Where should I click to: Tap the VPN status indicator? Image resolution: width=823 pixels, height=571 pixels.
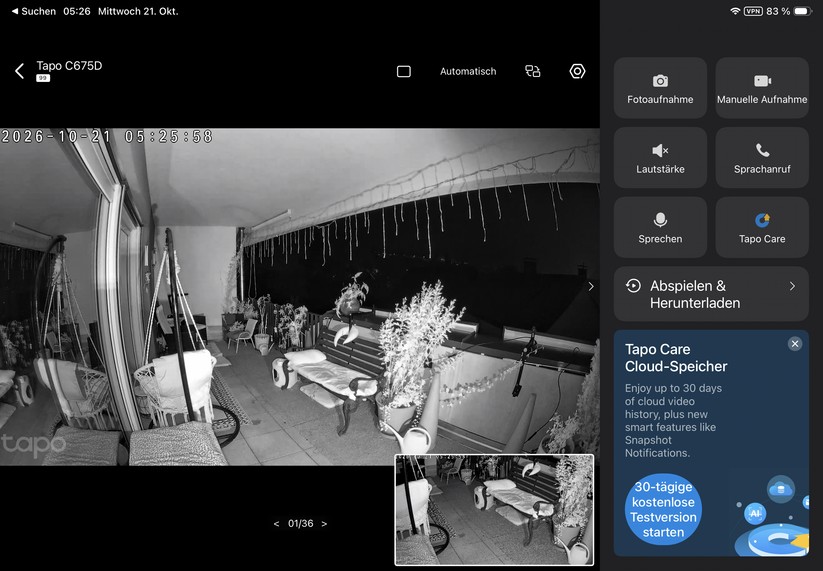point(753,11)
